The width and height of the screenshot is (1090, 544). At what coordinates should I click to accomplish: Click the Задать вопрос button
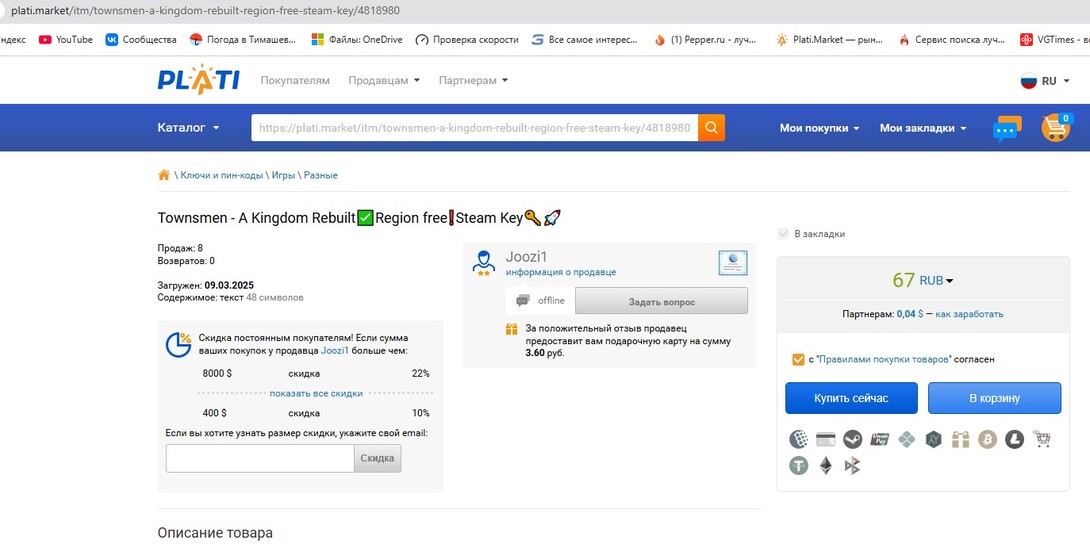click(662, 302)
